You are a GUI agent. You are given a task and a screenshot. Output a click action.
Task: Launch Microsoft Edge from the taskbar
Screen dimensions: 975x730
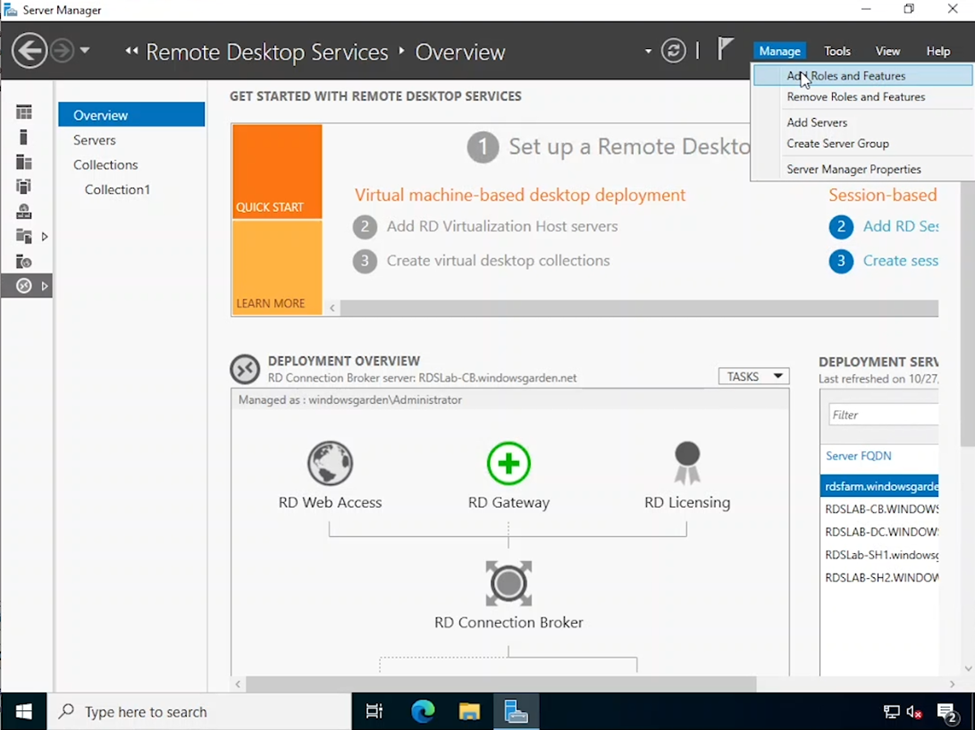pos(423,711)
